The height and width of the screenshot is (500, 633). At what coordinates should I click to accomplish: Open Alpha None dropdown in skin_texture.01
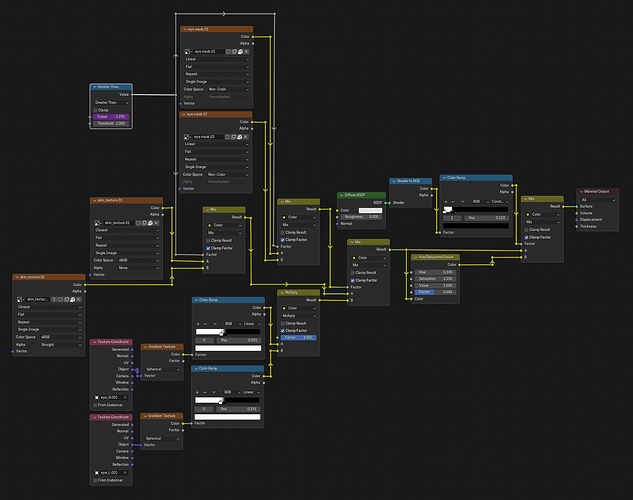(x=139, y=268)
